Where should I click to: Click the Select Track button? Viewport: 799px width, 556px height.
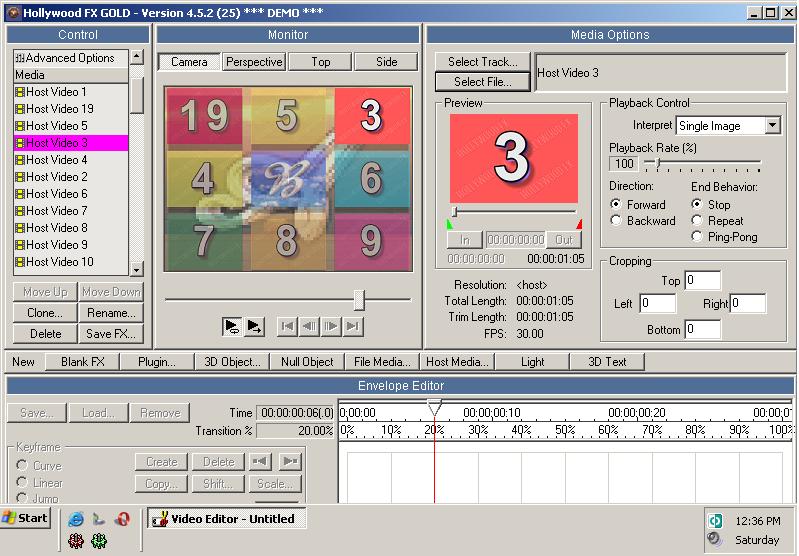coord(483,62)
